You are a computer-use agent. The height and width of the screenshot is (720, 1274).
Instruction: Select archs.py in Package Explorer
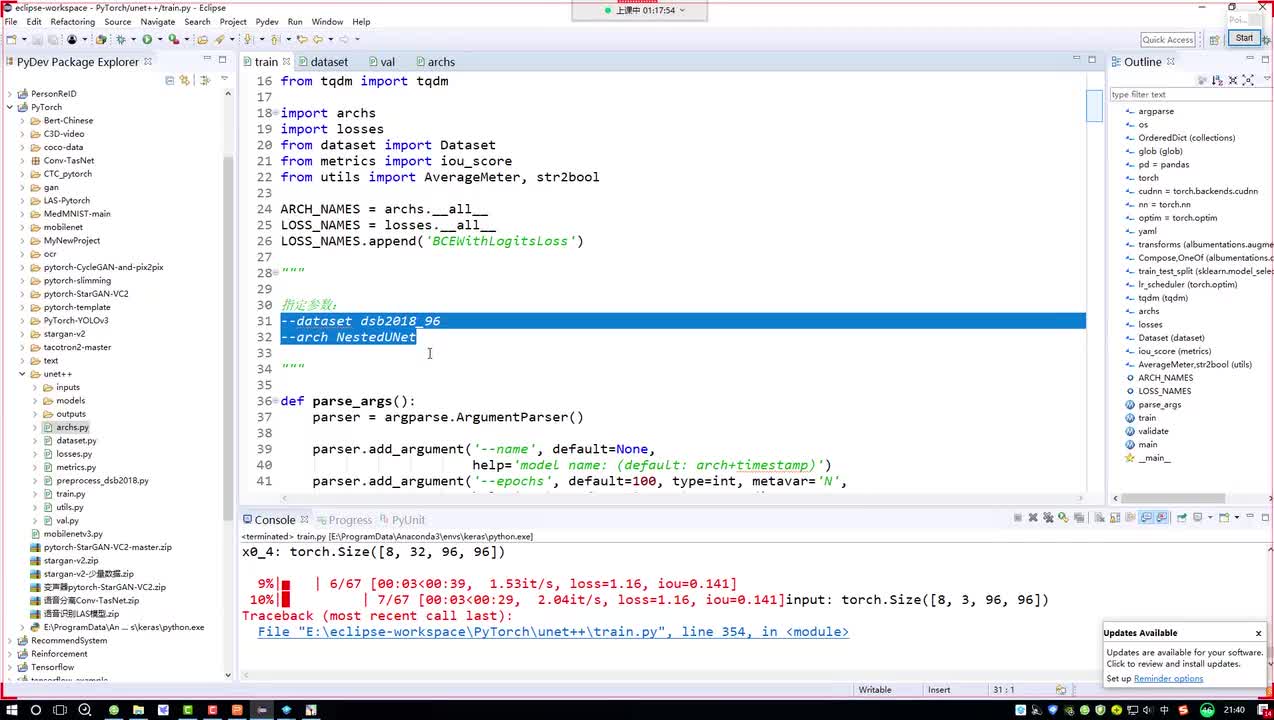click(72, 427)
